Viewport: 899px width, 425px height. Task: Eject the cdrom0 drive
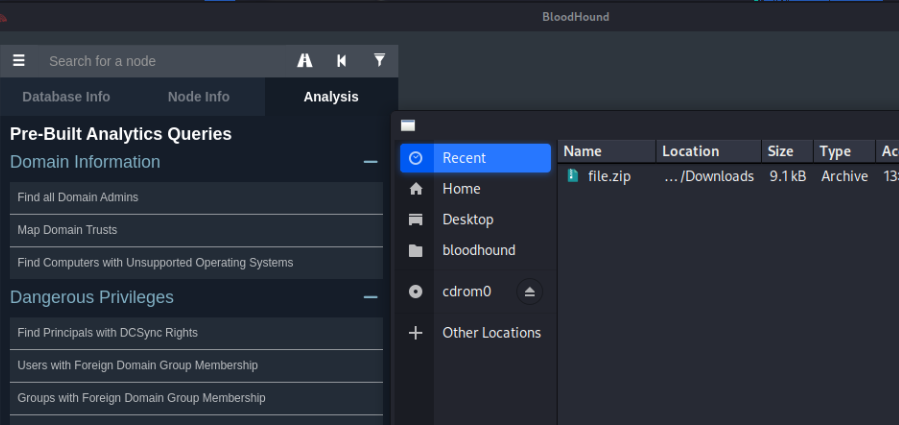click(x=530, y=292)
